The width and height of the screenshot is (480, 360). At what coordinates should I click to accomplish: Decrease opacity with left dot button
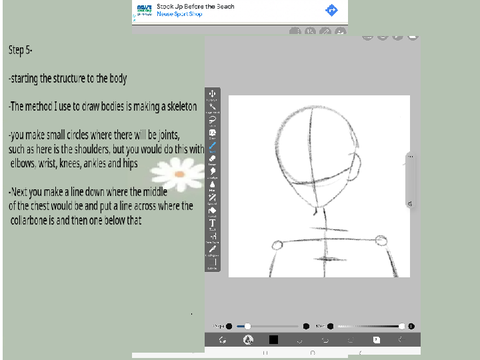click(x=330, y=326)
